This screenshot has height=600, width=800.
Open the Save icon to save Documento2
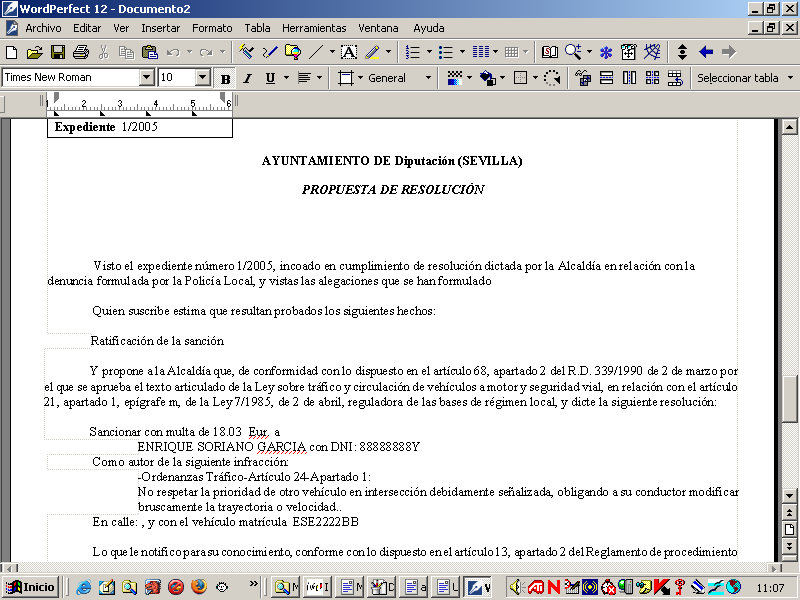(x=58, y=50)
